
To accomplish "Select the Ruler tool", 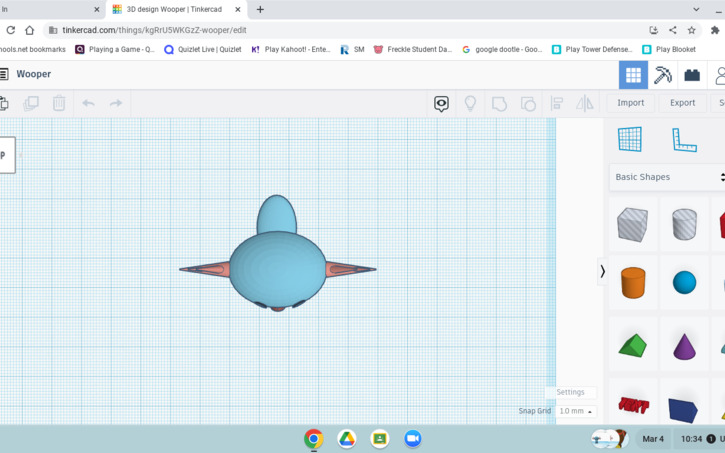I will [x=684, y=140].
